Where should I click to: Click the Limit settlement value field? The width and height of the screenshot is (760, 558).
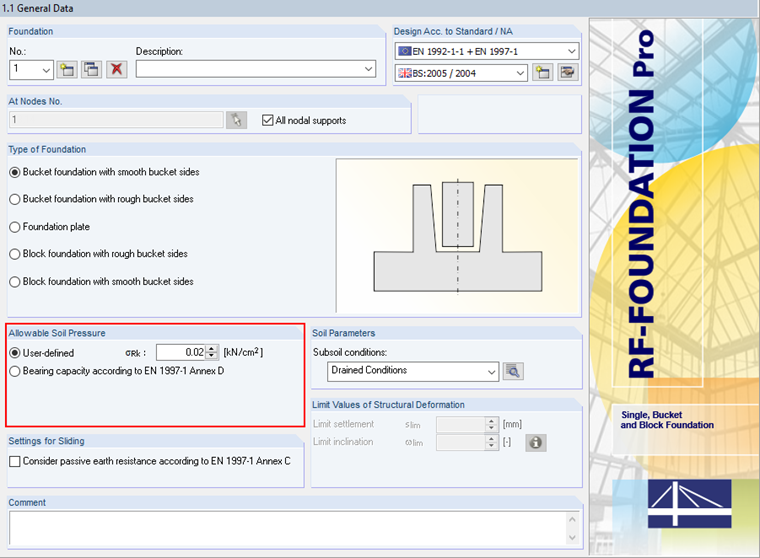tap(461, 425)
